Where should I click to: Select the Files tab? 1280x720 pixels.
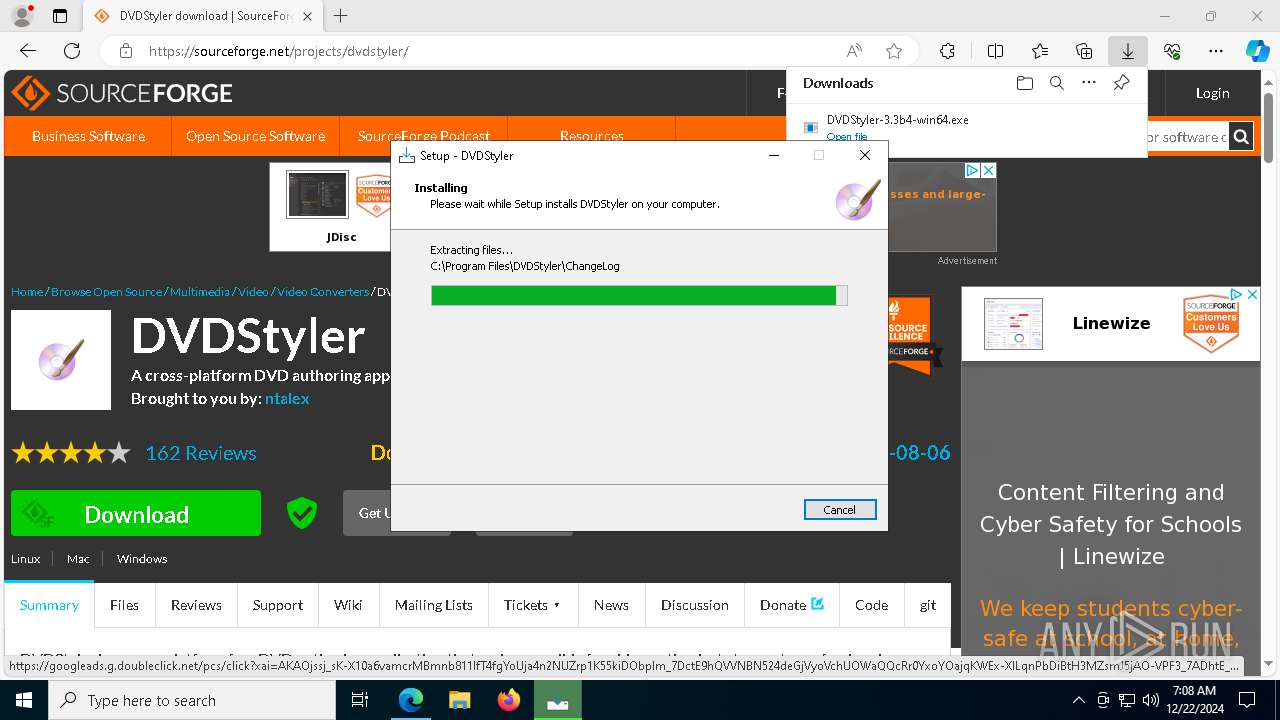(x=124, y=605)
